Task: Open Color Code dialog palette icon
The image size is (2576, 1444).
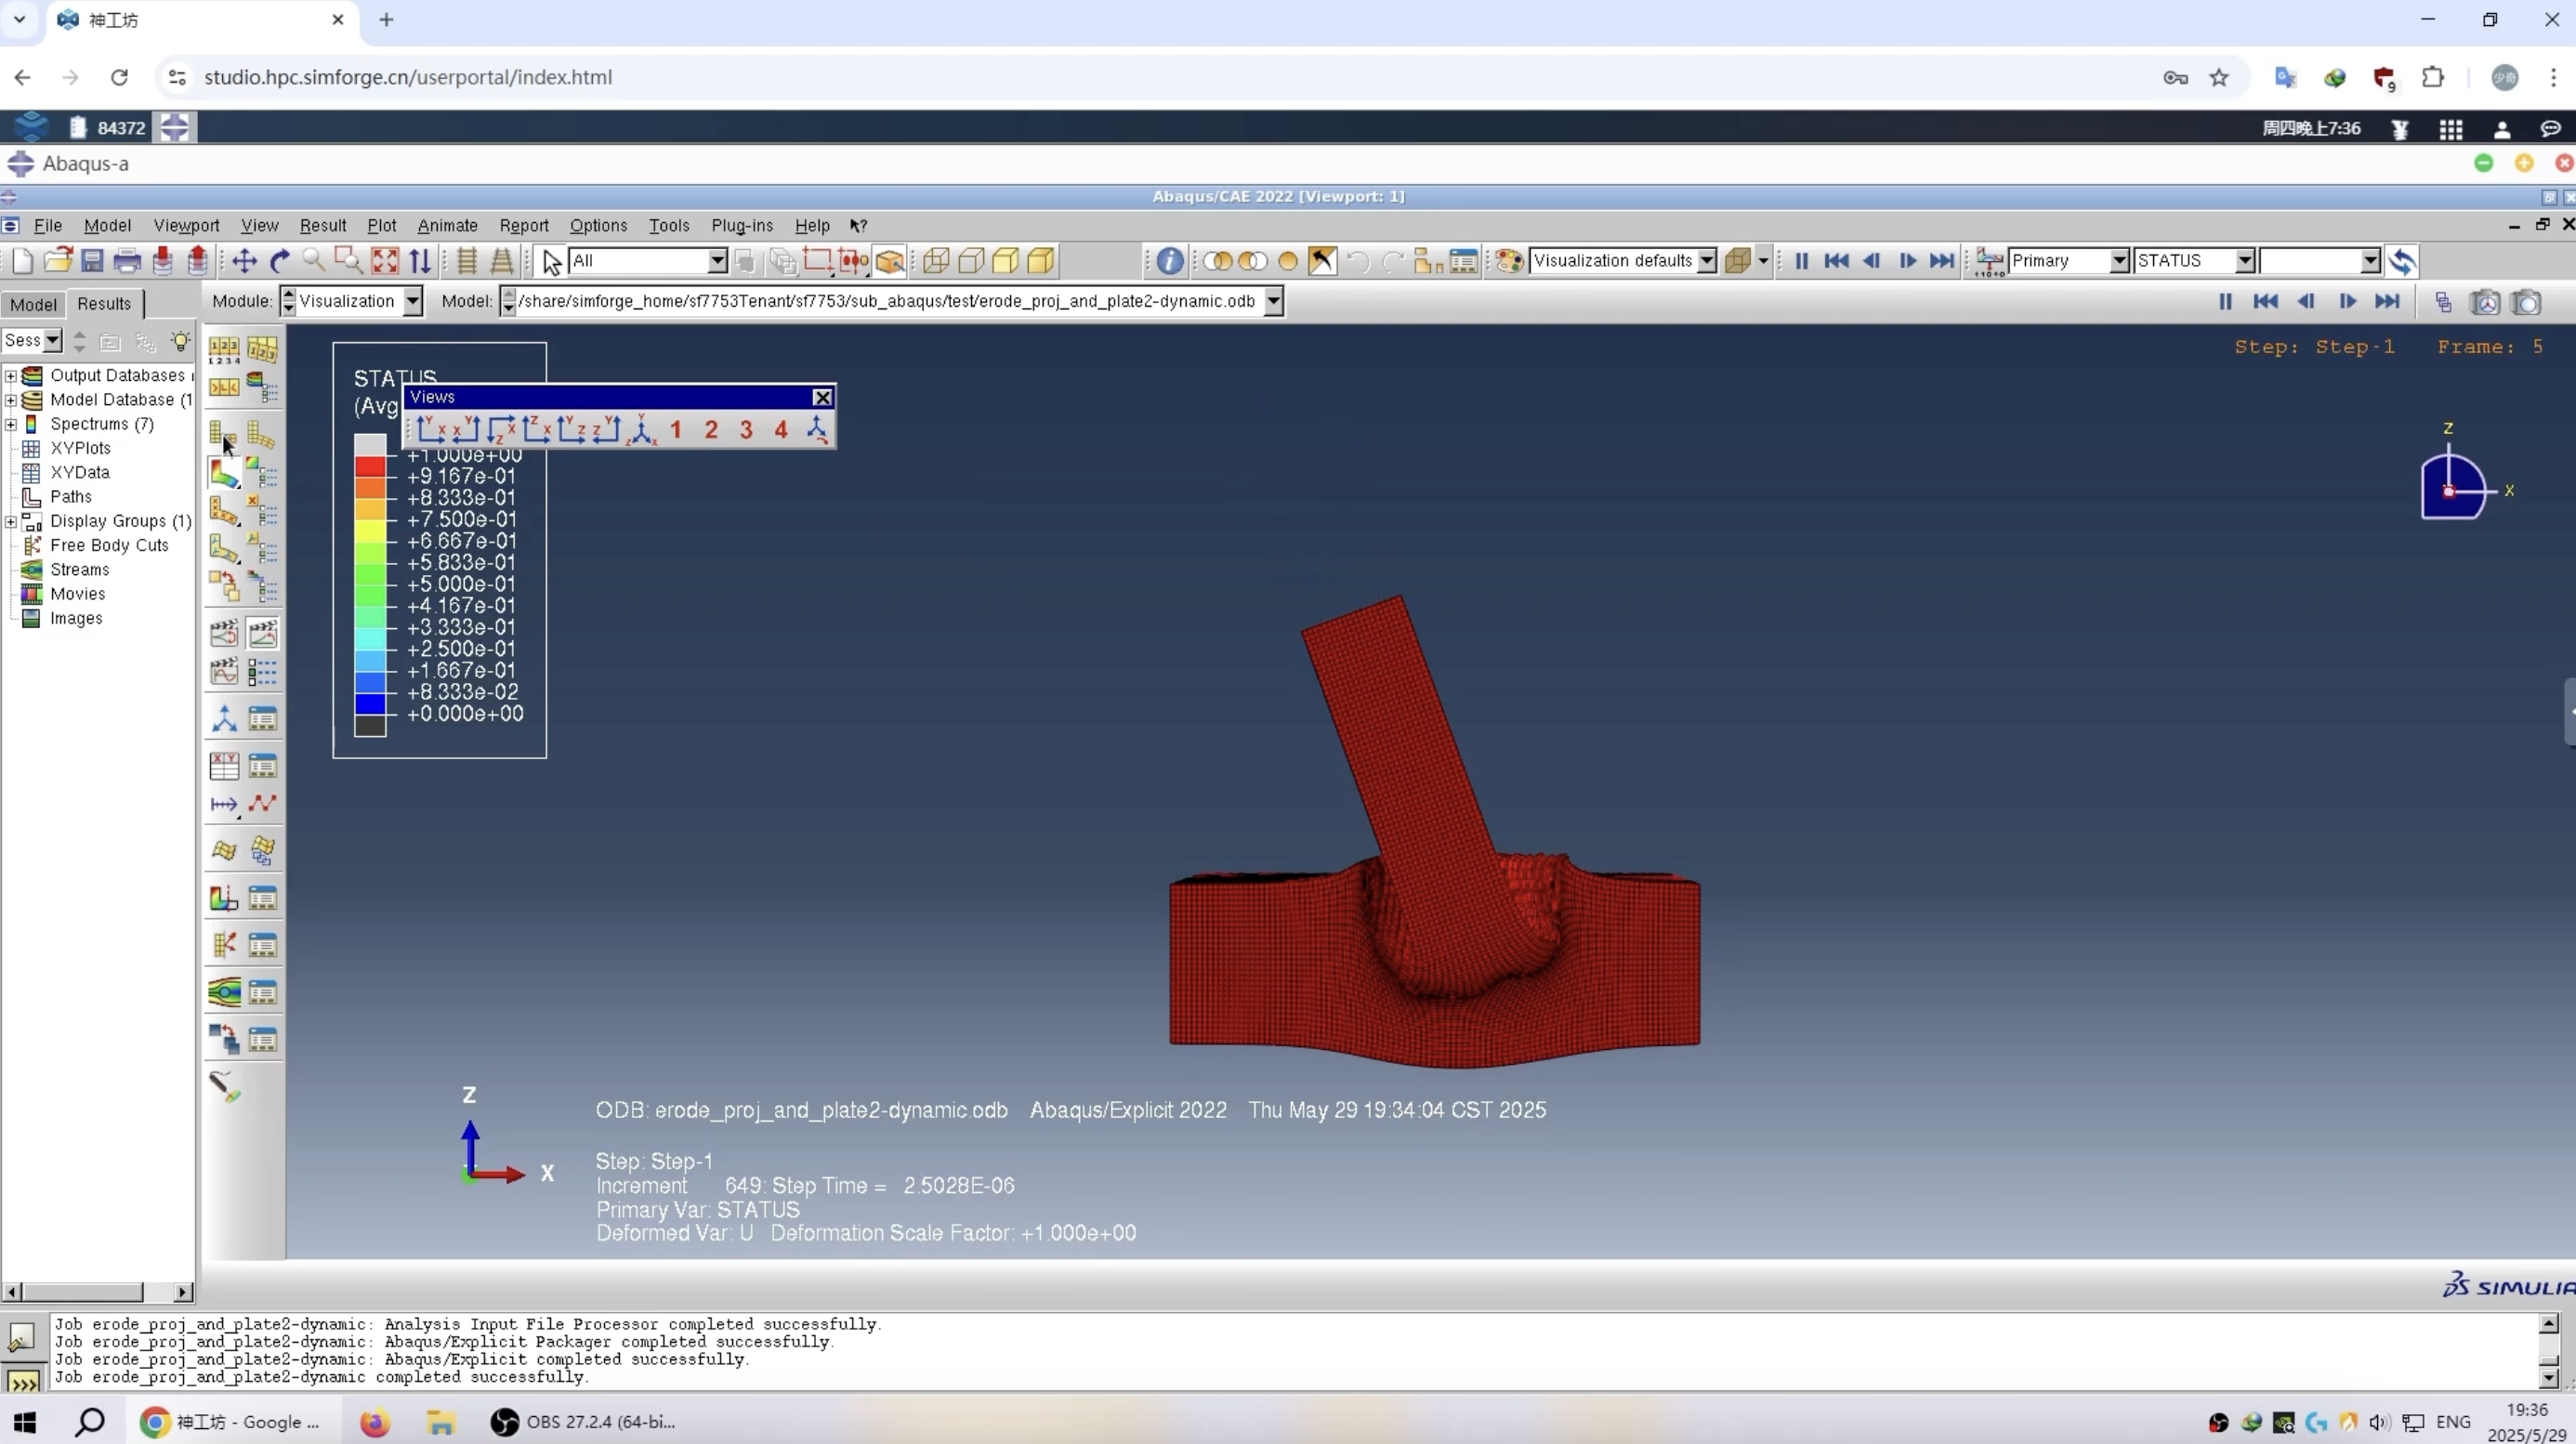Action: [1509, 261]
